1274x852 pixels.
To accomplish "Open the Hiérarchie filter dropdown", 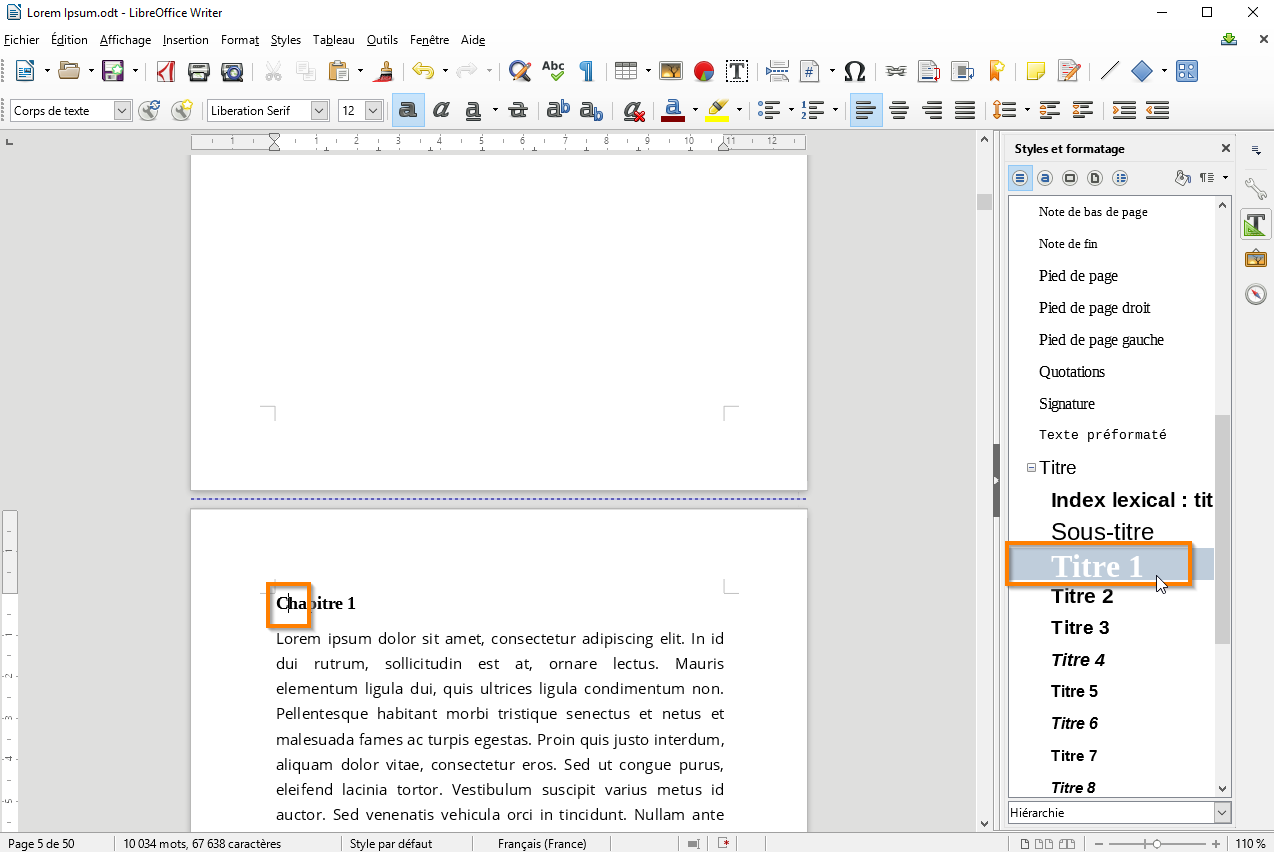I will 1222,813.
